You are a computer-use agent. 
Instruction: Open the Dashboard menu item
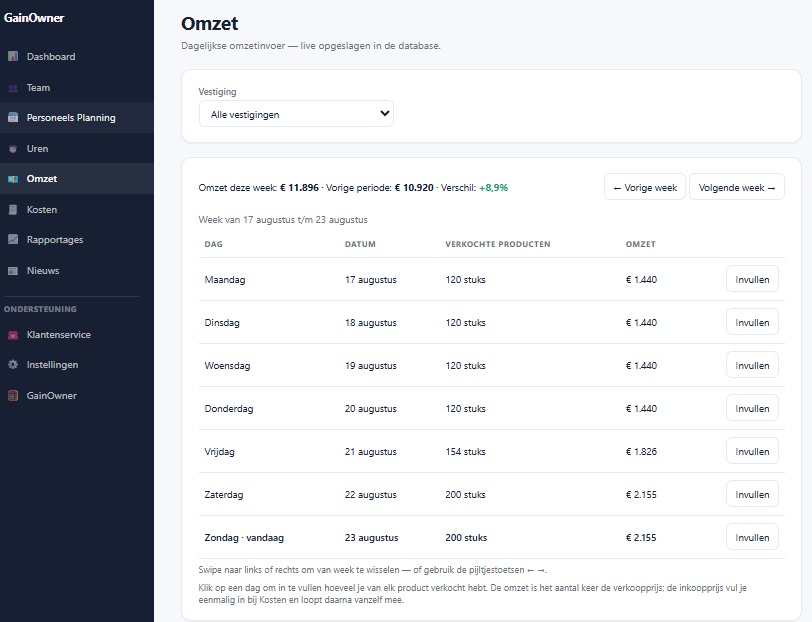click(x=77, y=56)
